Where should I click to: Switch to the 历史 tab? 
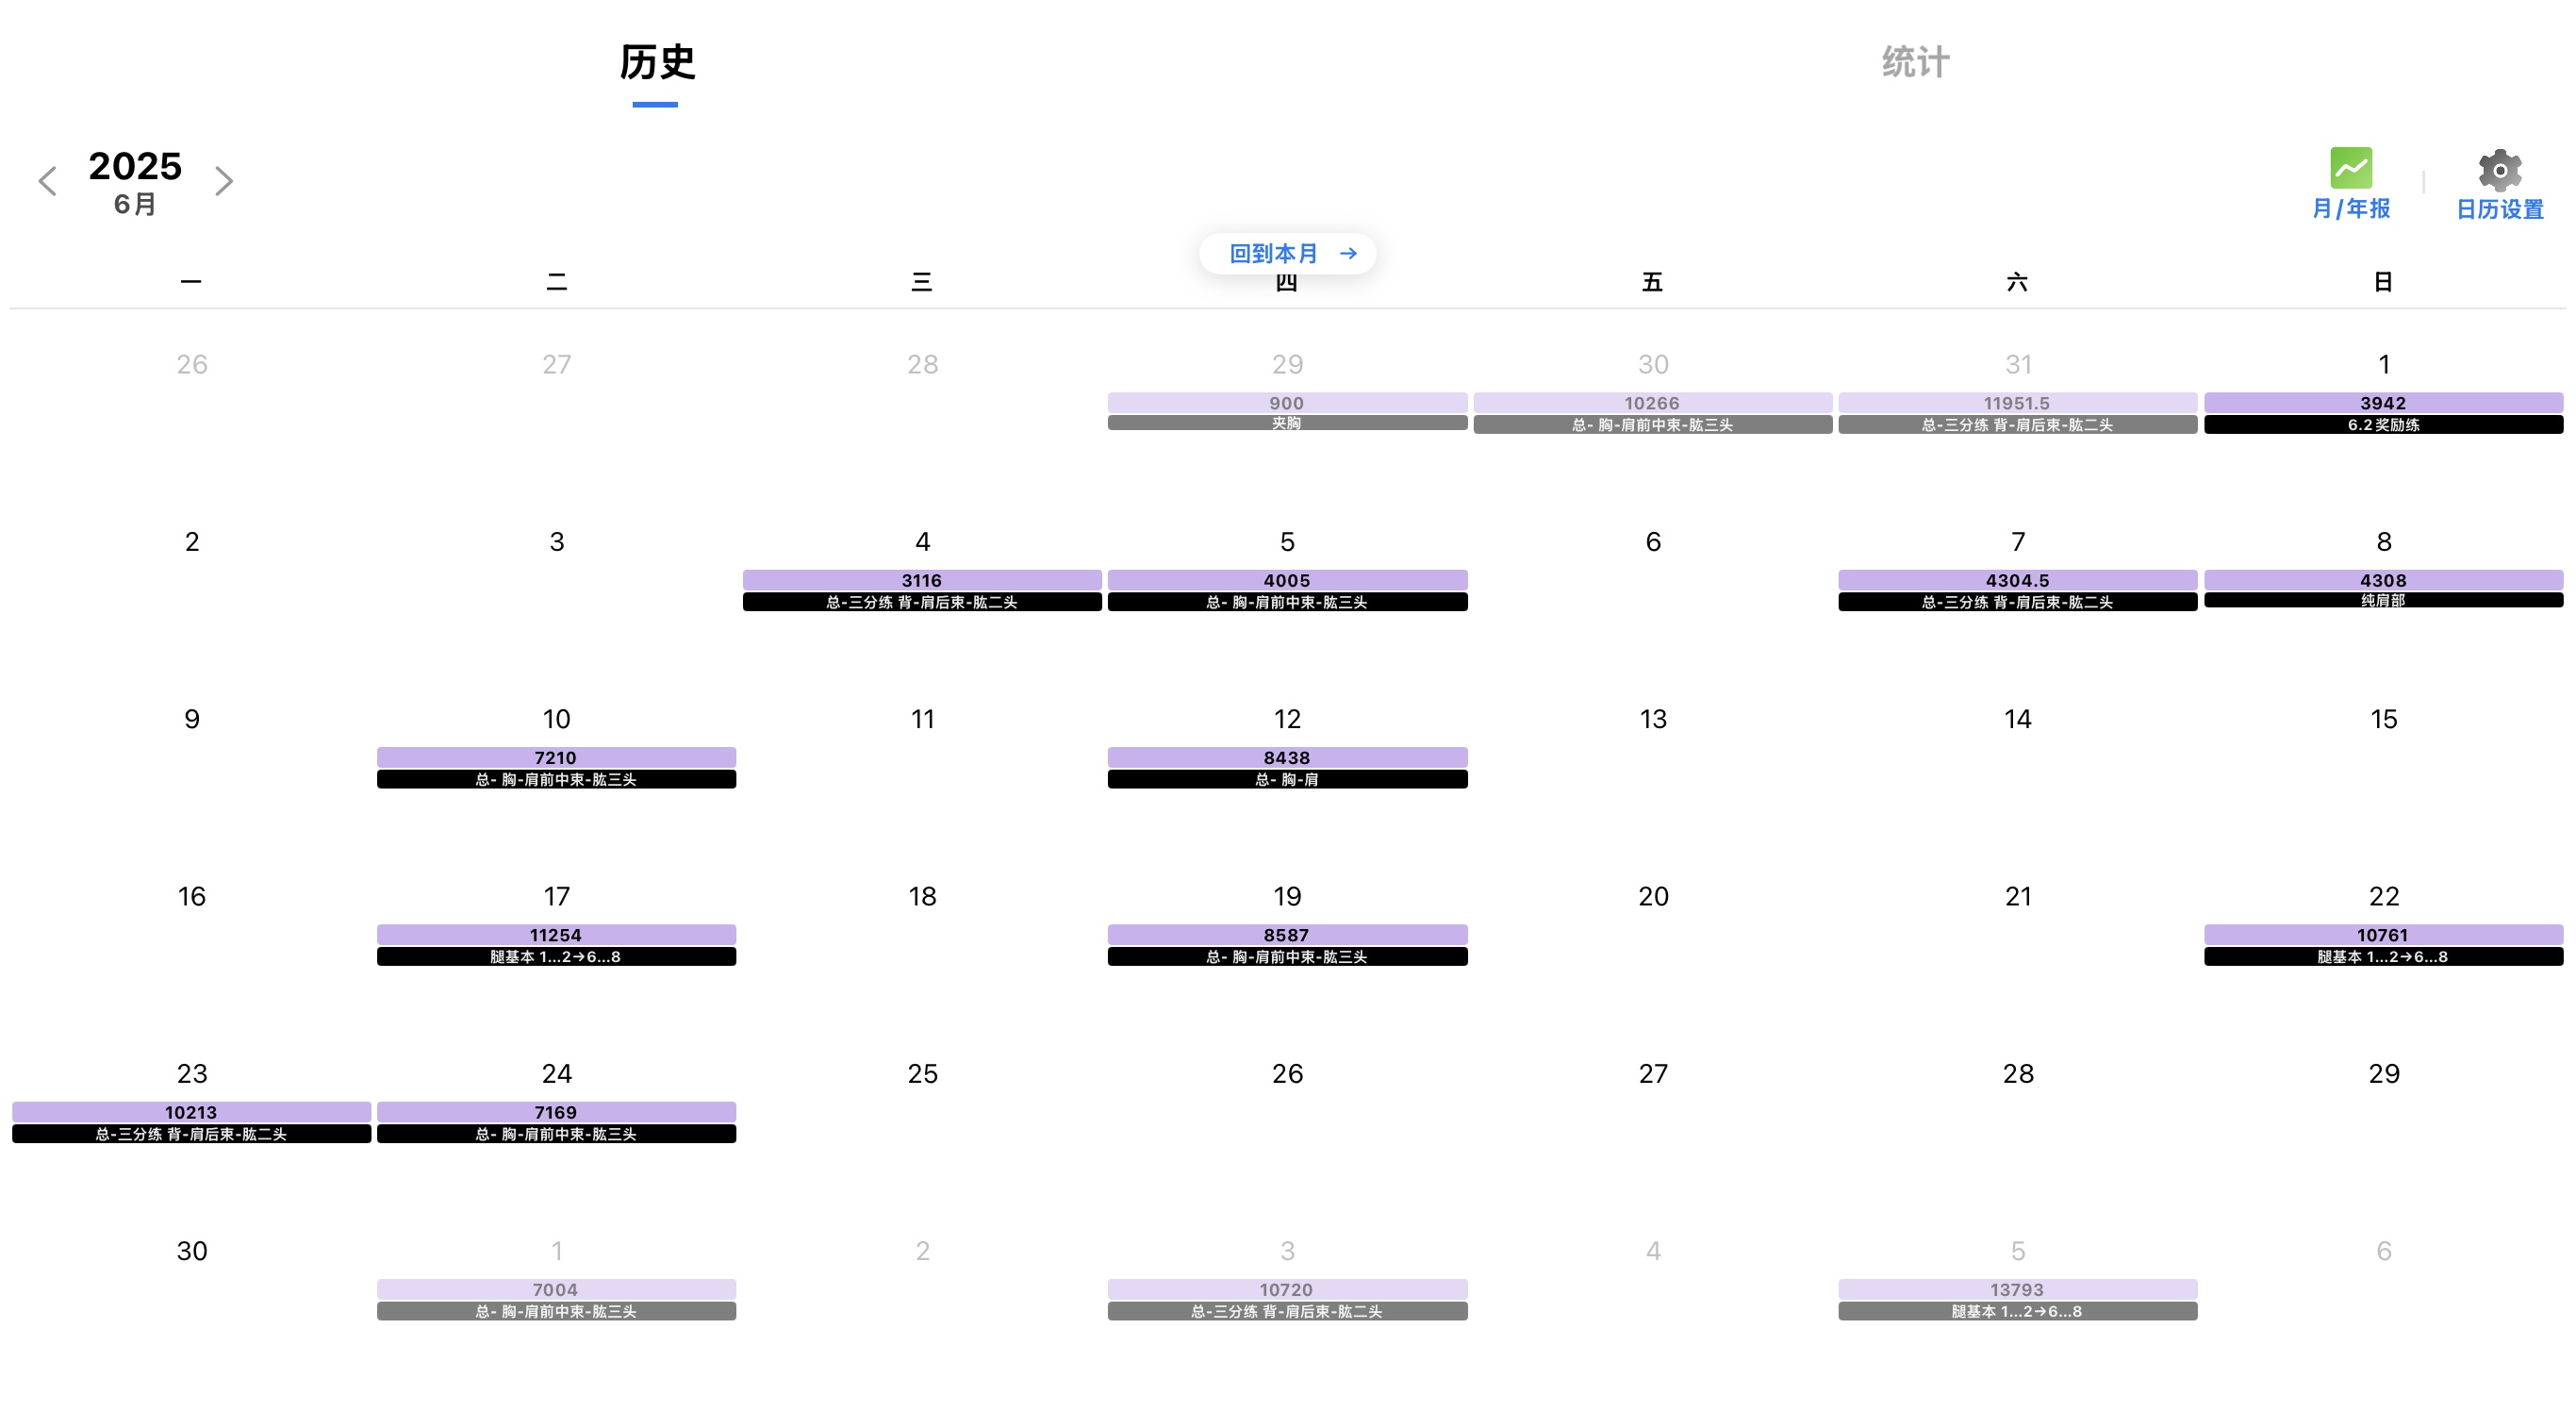(656, 62)
